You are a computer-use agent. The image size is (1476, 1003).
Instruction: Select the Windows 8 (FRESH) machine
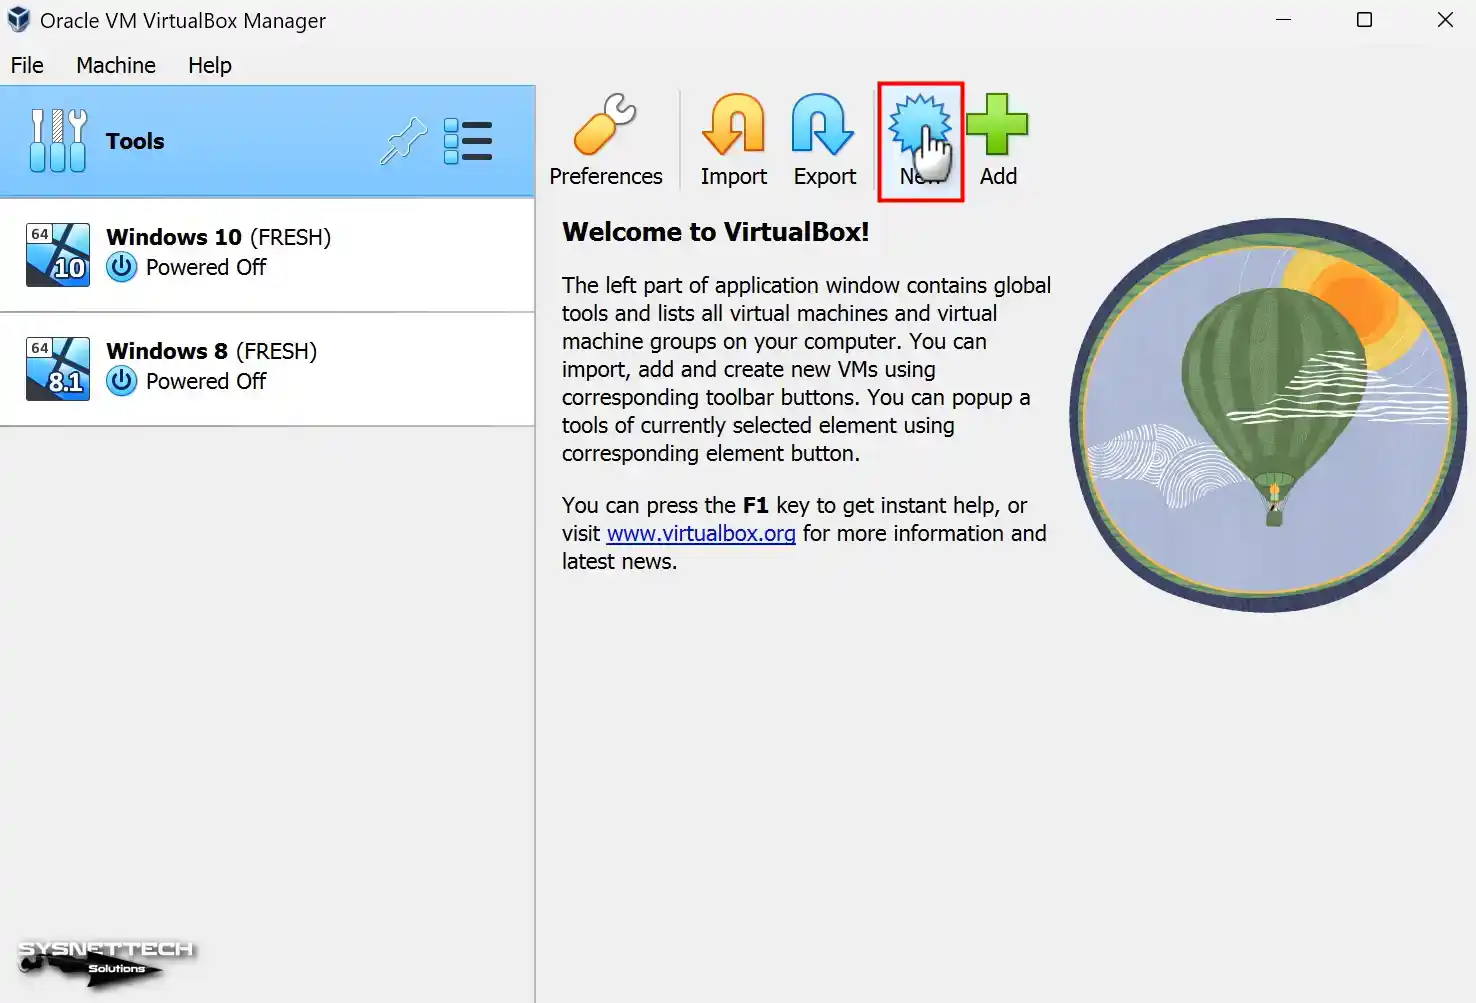(267, 369)
